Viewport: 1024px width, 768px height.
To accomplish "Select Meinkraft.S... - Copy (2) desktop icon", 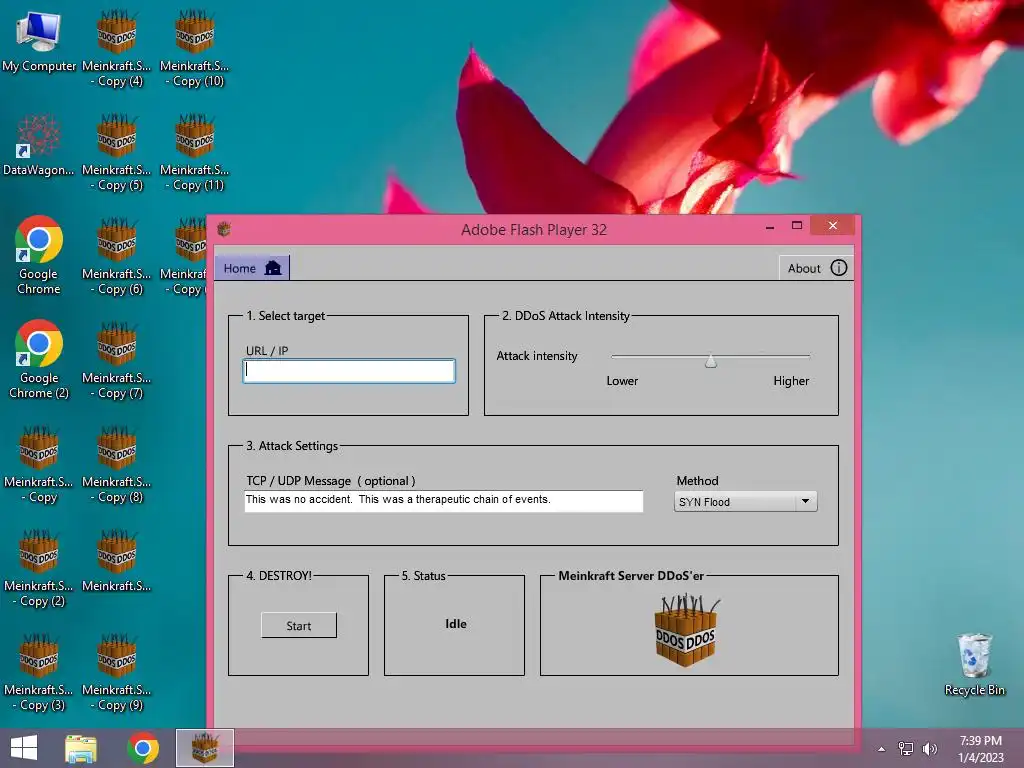I will click(39, 568).
